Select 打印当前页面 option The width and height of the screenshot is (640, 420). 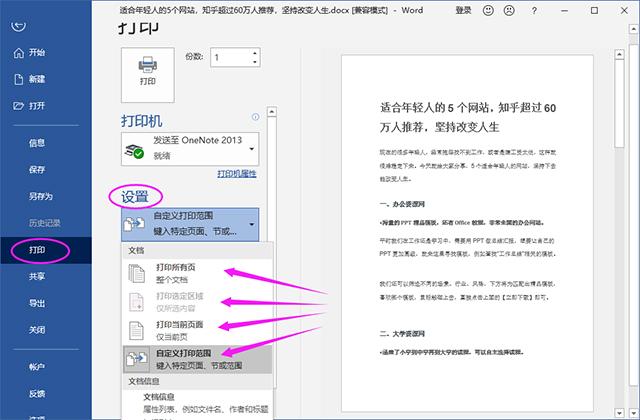tap(198, 330)
